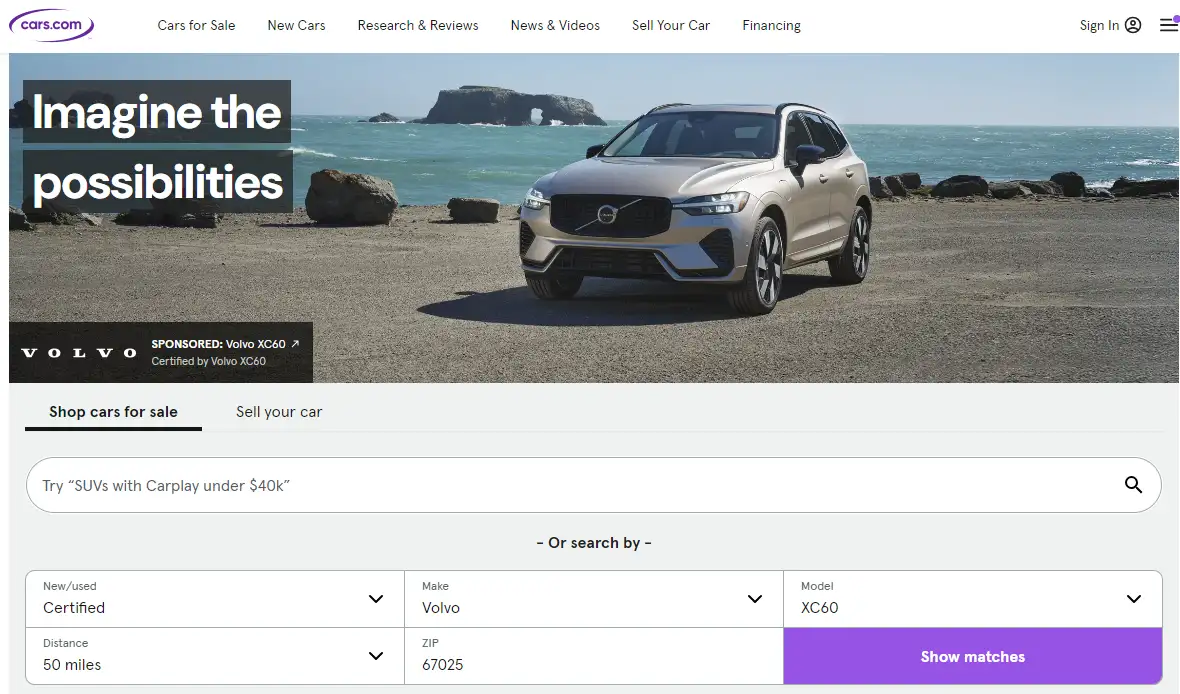Screen dimensions: 1180x694
Task: Open New Cars menu
Action: click(x=297, y=25)
